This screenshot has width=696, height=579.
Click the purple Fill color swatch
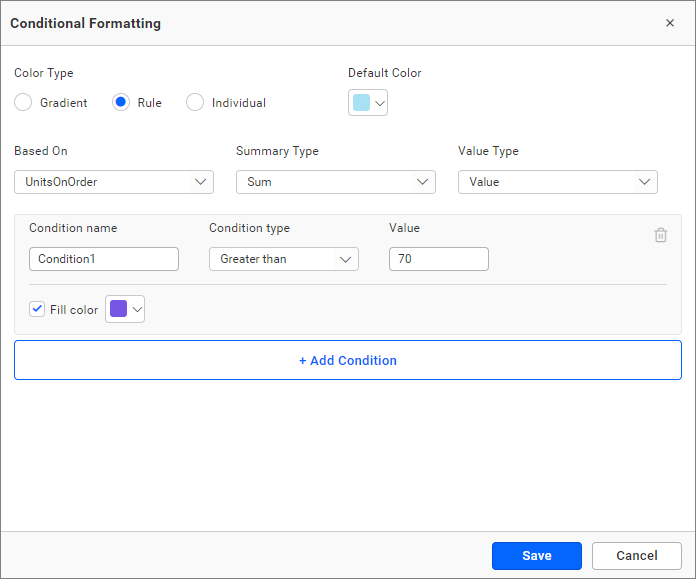pyautogui.click(x=118, y=310)
